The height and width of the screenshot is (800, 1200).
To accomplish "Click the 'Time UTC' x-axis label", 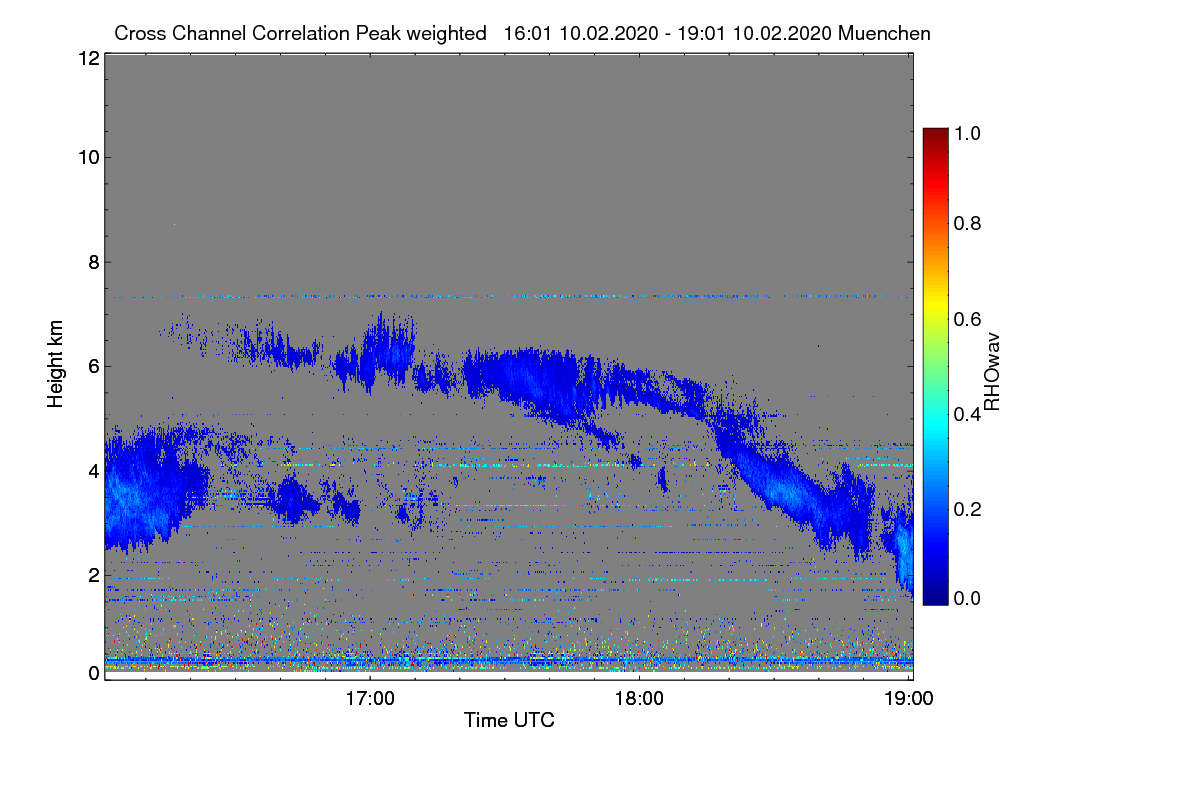I will coord(509,719).
